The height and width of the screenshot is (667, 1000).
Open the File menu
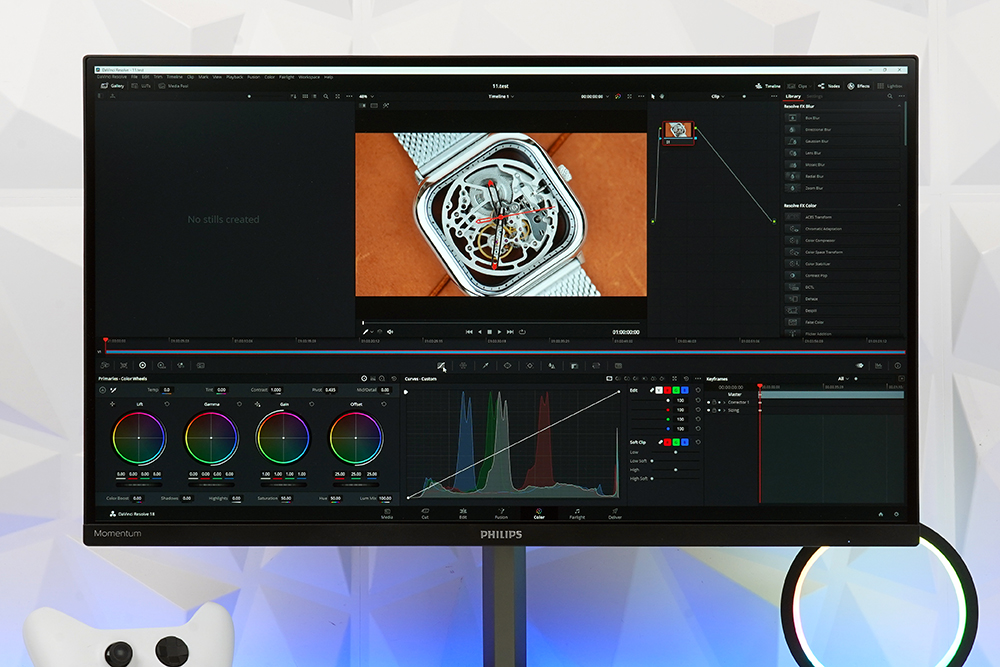coord(134,77)
